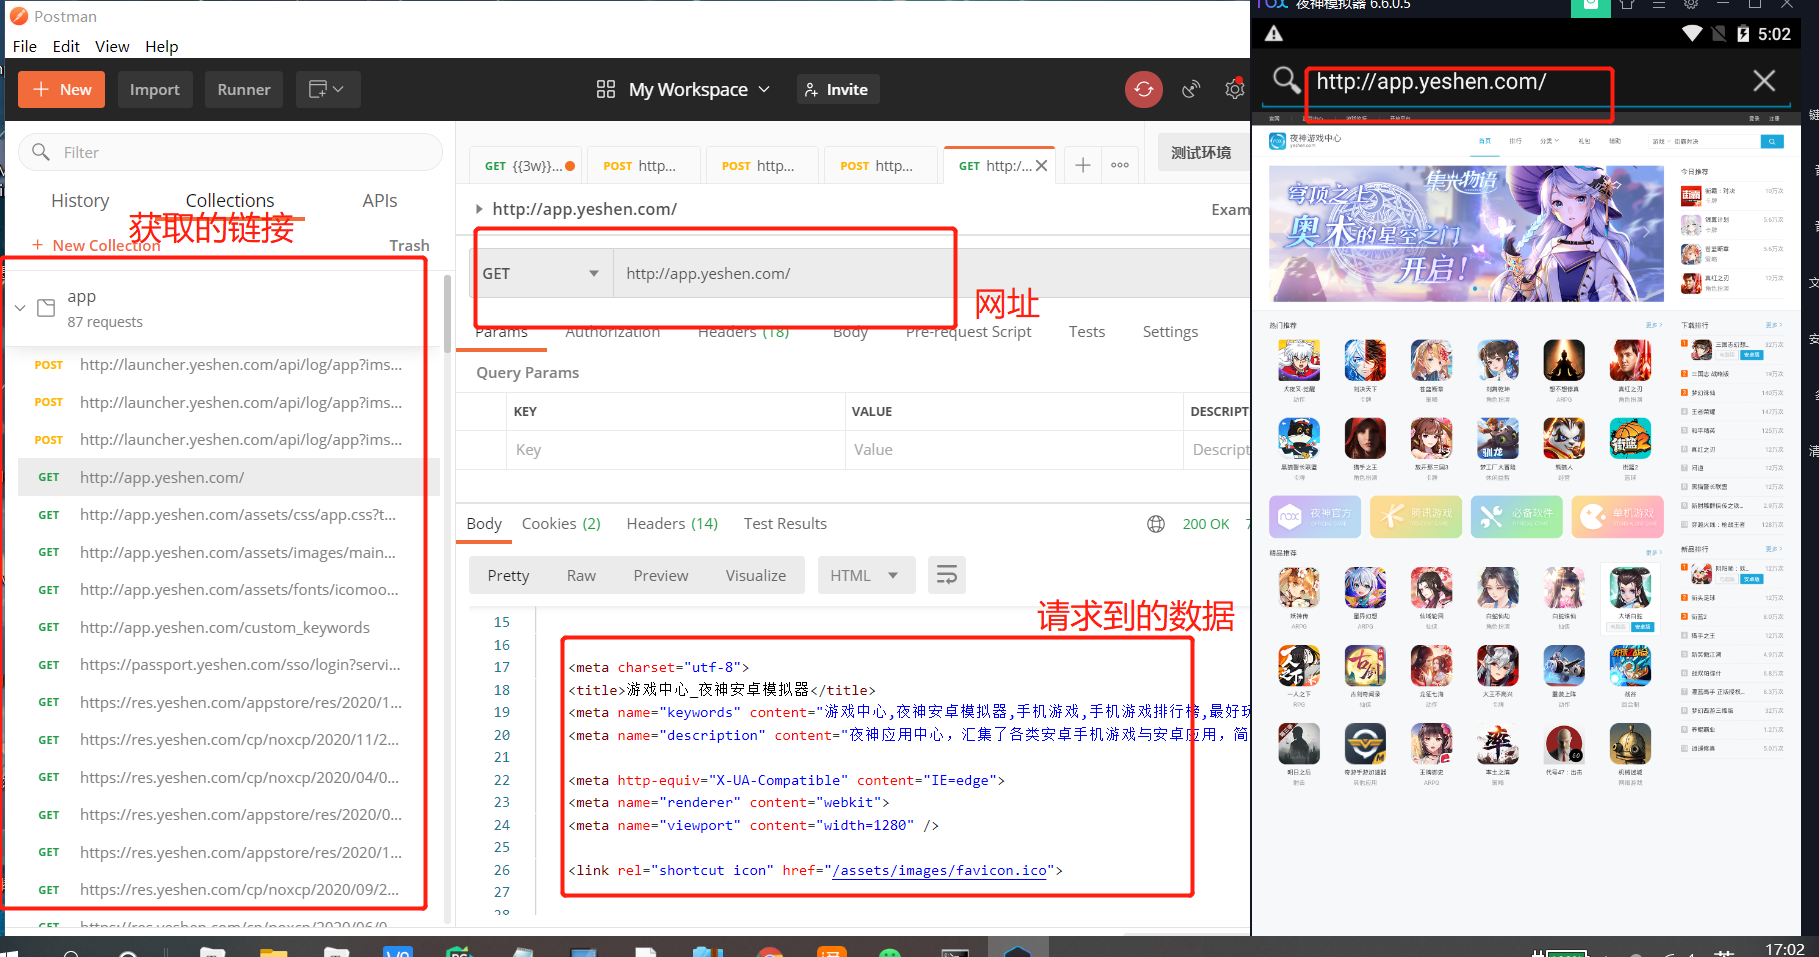Click the emulator browser search magnifier icon

coord(1286,80)
